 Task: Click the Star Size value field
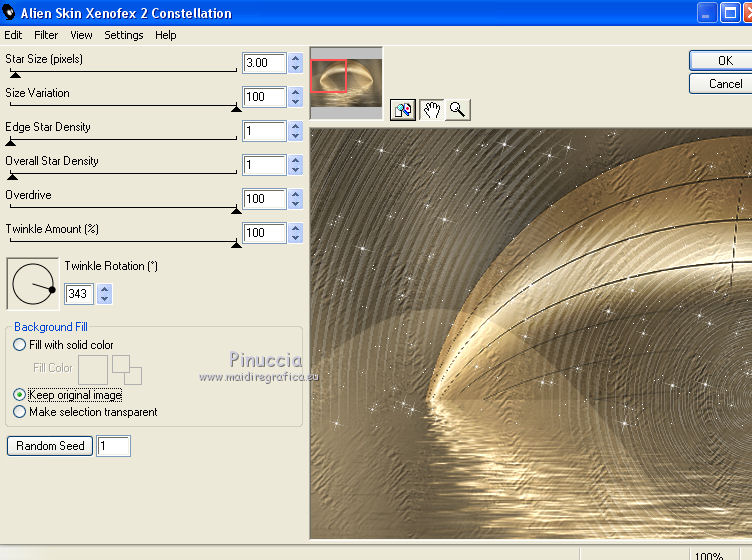[x=265, y=63]
